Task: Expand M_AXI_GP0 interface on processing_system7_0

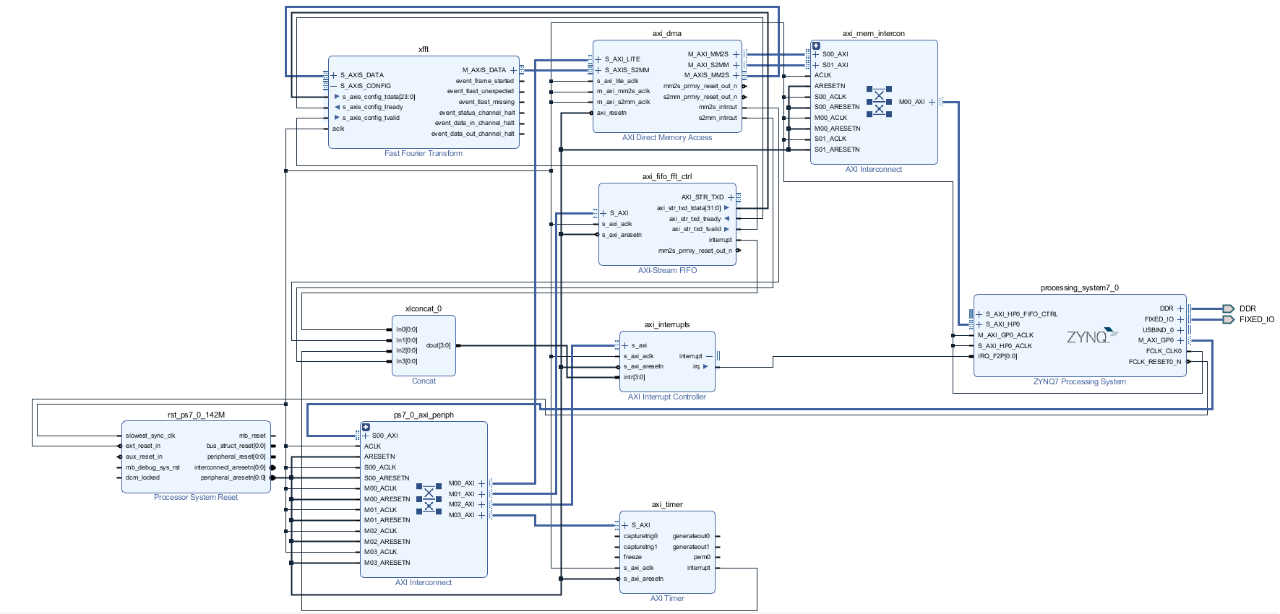Action: [x=1180, y=341]
